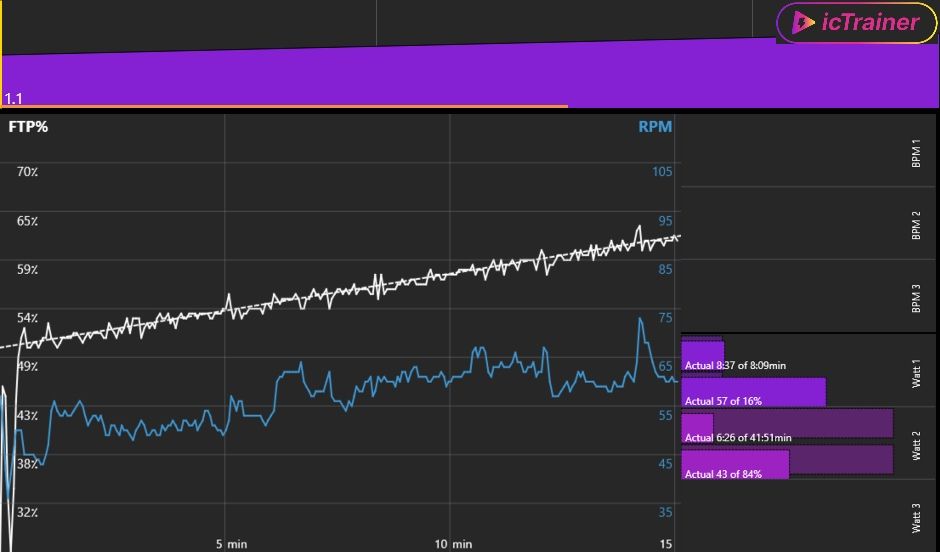Click the icTrainer logo badge
The image size is (940, 552).
pyautogui.click(x=856, y=23)
